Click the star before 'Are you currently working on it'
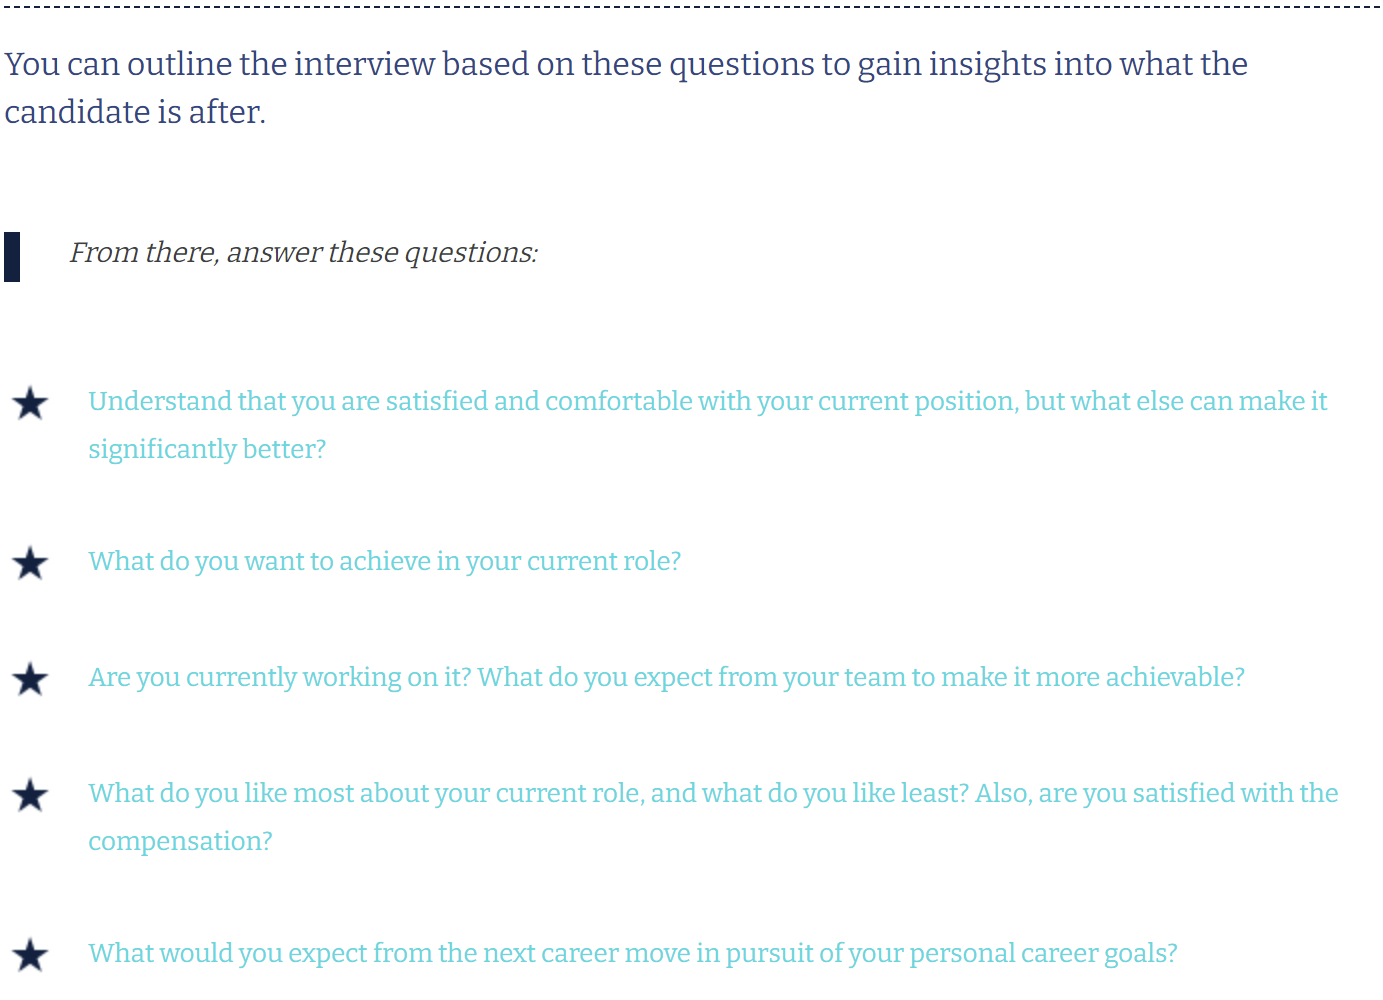 [x=30, y=679]
